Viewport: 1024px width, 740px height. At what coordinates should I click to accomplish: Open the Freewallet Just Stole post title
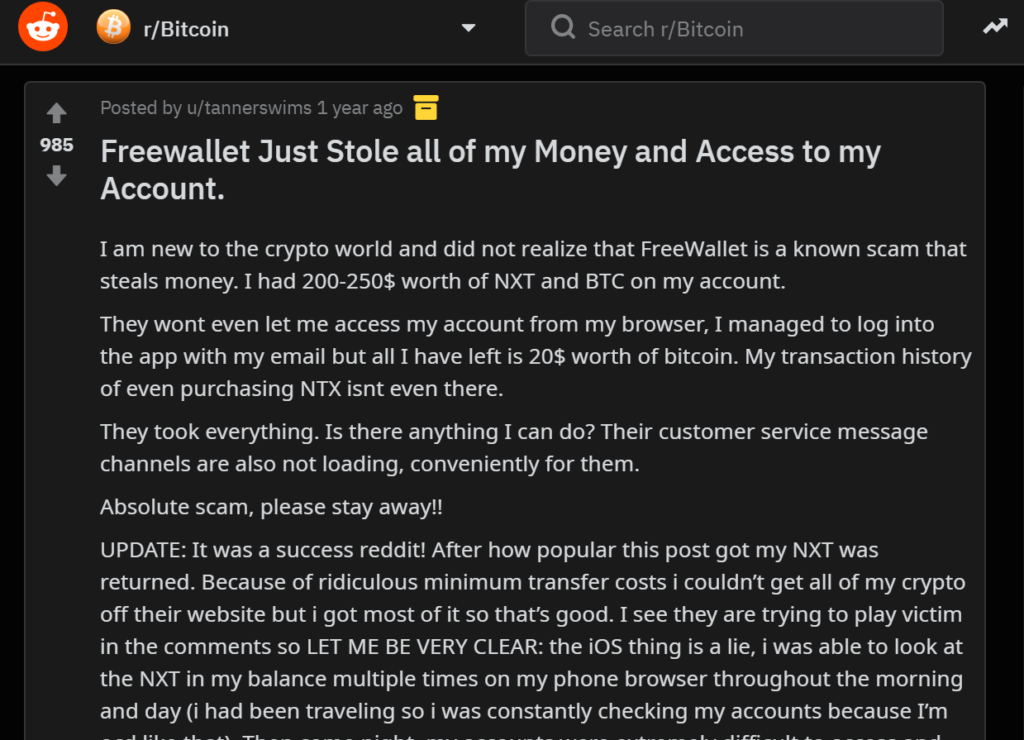(490, 170)
